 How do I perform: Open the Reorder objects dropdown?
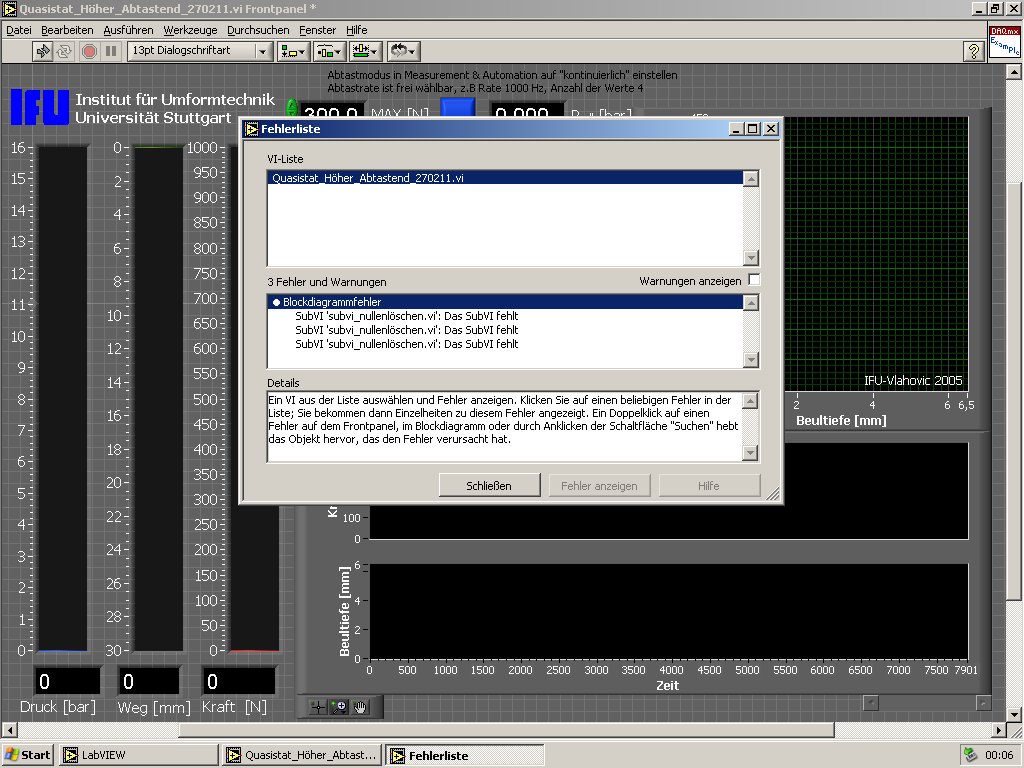[x=403, y=51]
